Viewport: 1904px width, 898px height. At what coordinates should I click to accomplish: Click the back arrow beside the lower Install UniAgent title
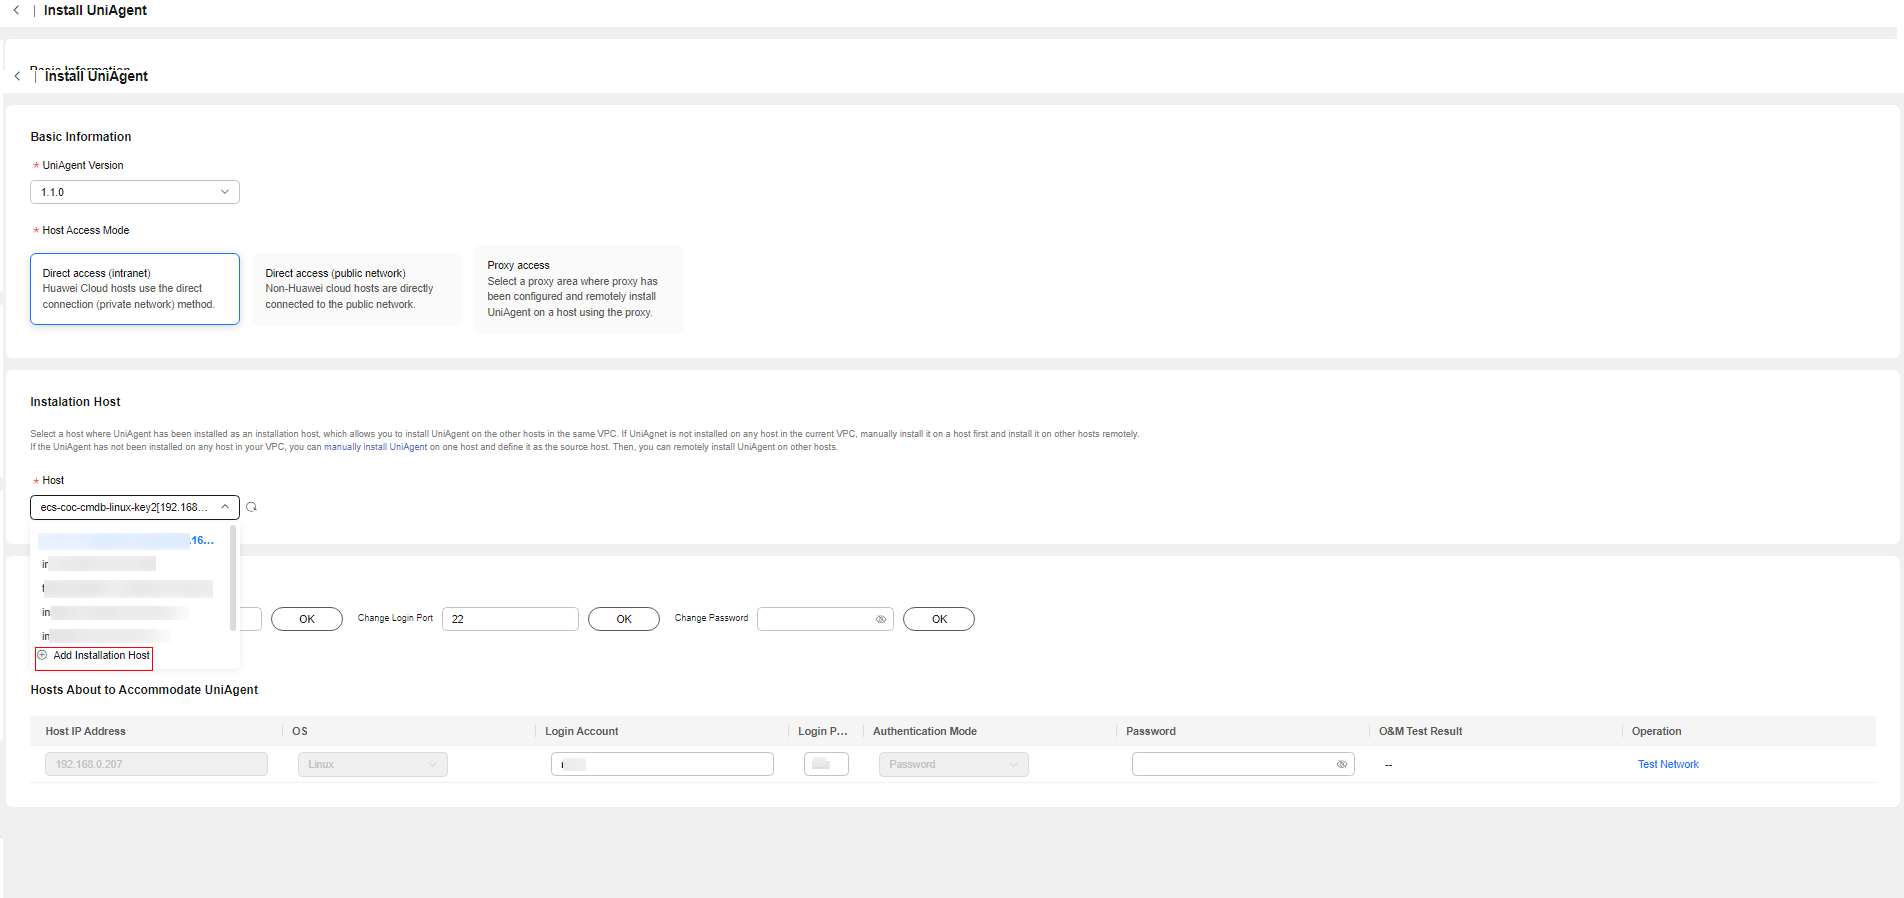[17, 76]
